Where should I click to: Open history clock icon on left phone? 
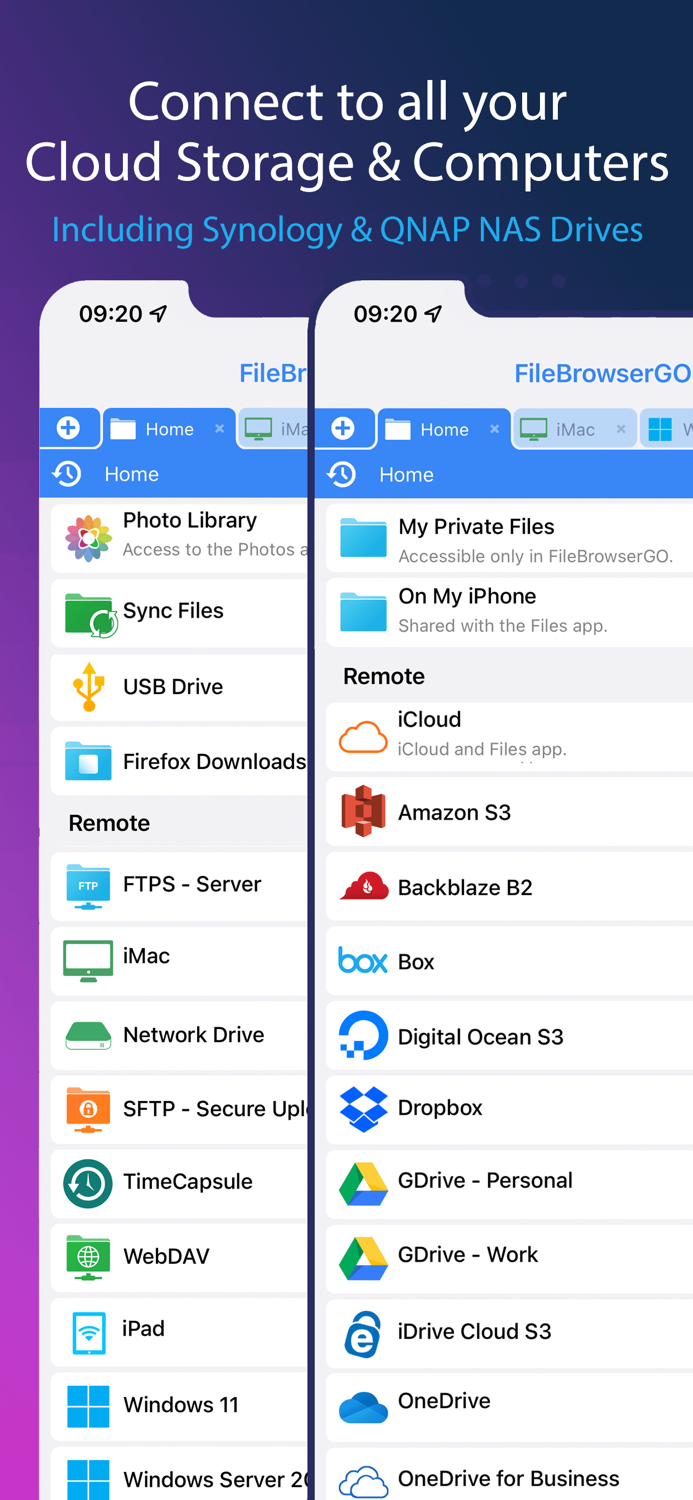67,474
